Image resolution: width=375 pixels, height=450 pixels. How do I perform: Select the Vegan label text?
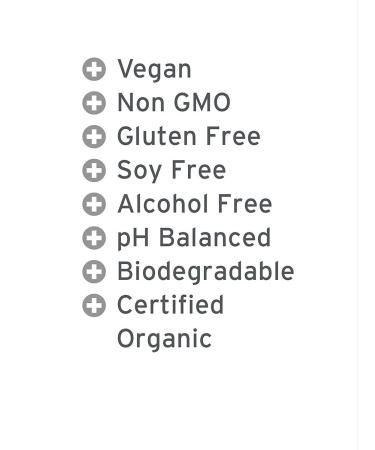pyautogui.click(x=154, y=70)
